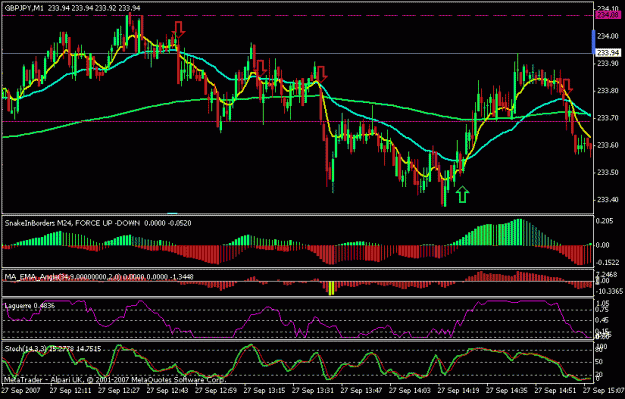Select the green up buy arrow
The height and width of the screenshot is (399, 625).
click(462, 194)
